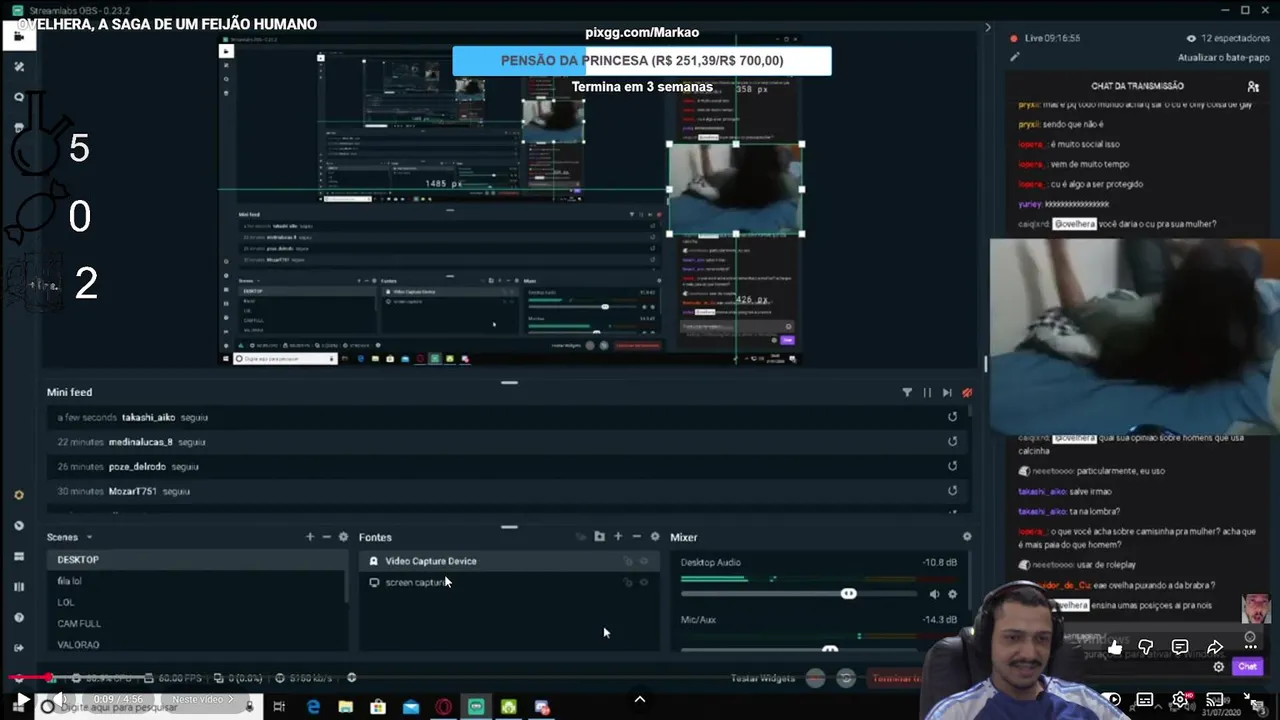Viewport: 1280px width, 720px height.
Task: Click the logout icon in the sidebar
Action: coord(19,648)
